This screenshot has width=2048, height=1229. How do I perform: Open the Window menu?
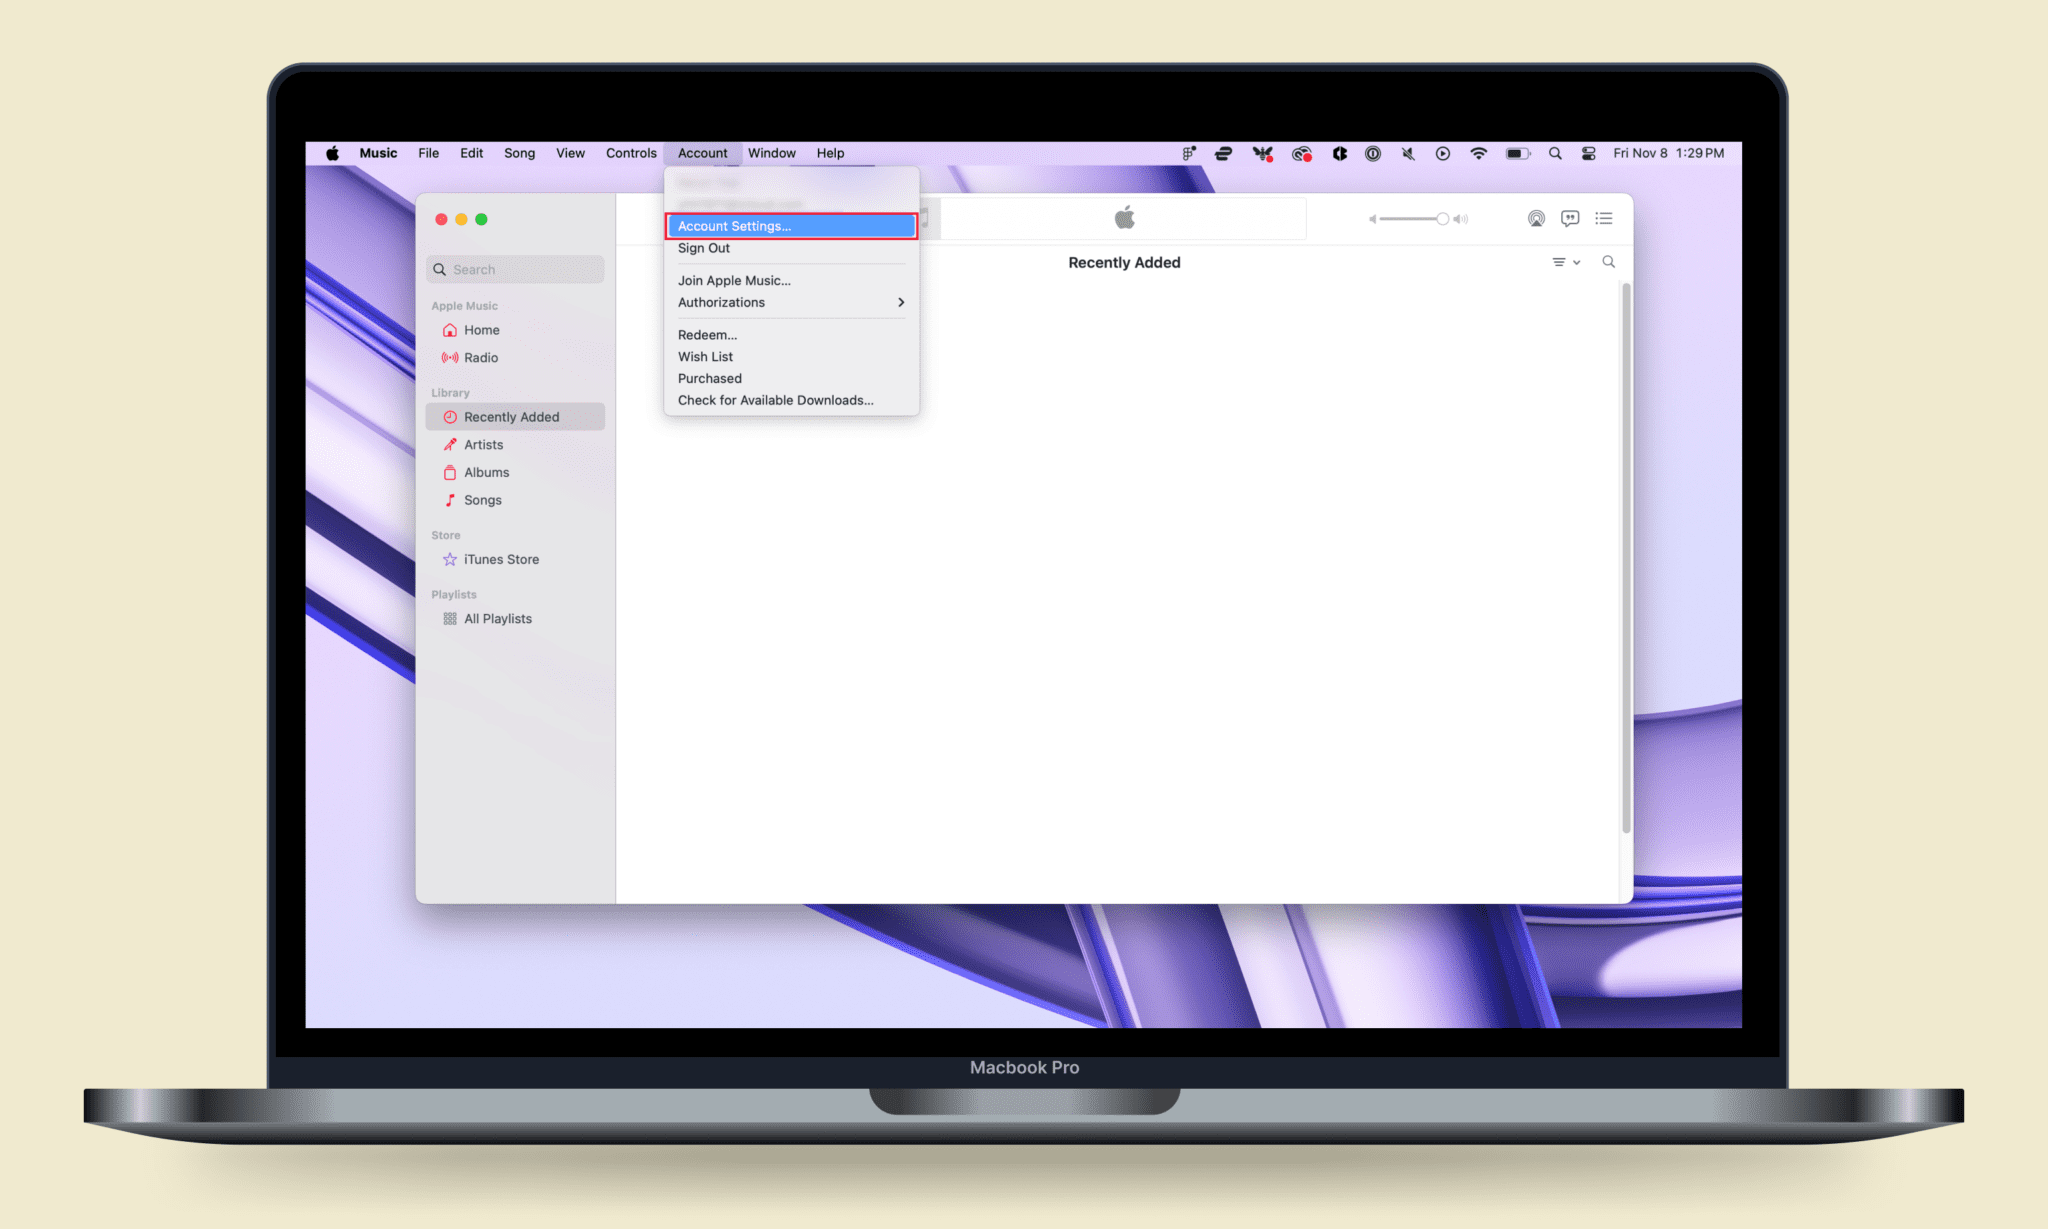(771, 153)
